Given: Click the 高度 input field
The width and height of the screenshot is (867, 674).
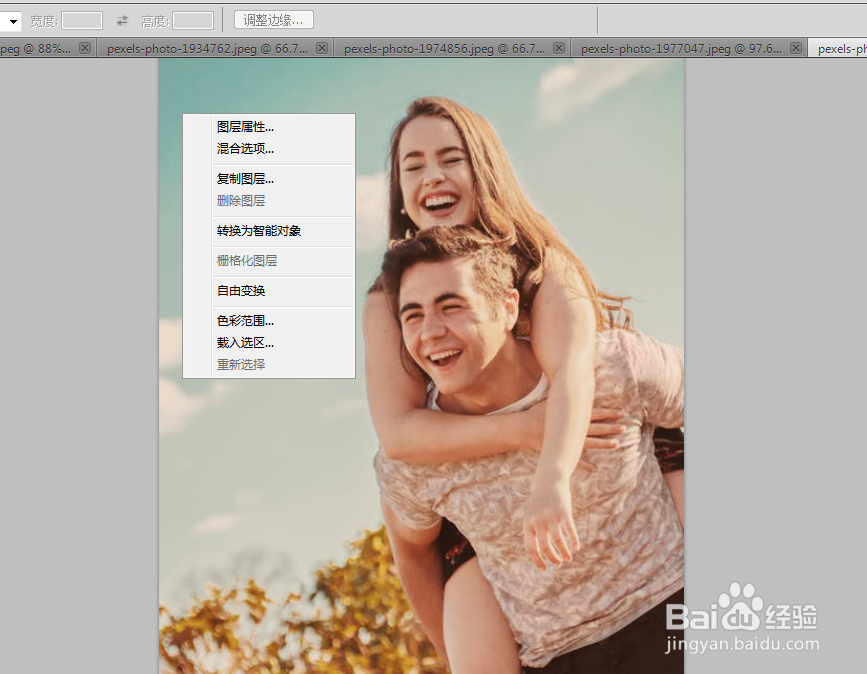Looking at the screenshot, I should pos(193,21).
